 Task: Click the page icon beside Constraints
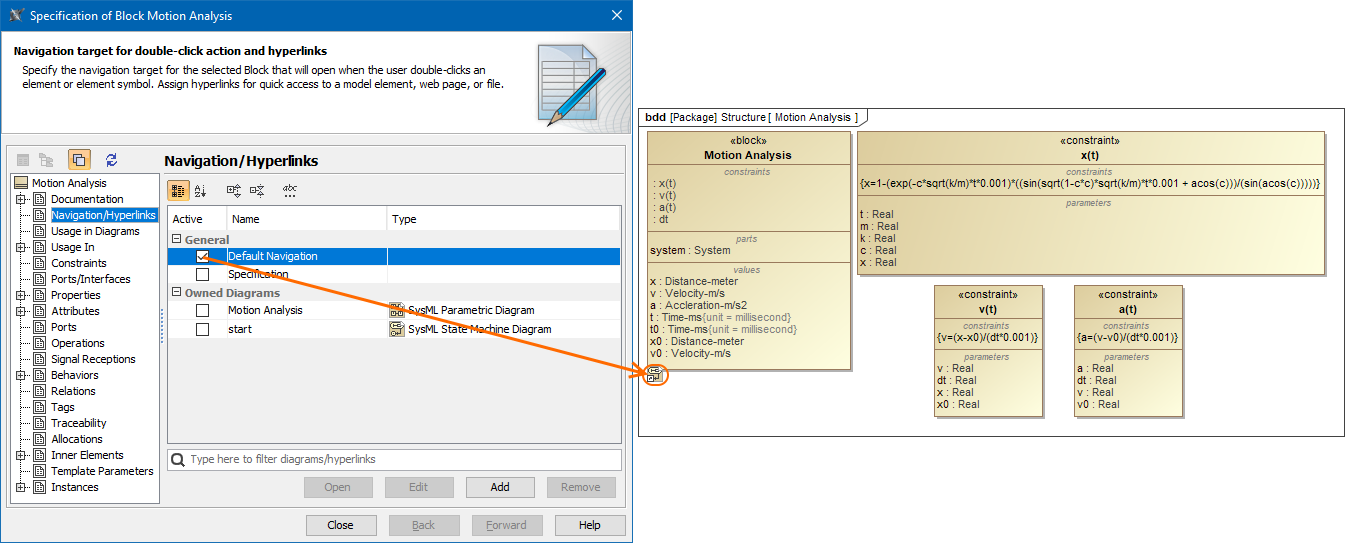pos(40,263)
